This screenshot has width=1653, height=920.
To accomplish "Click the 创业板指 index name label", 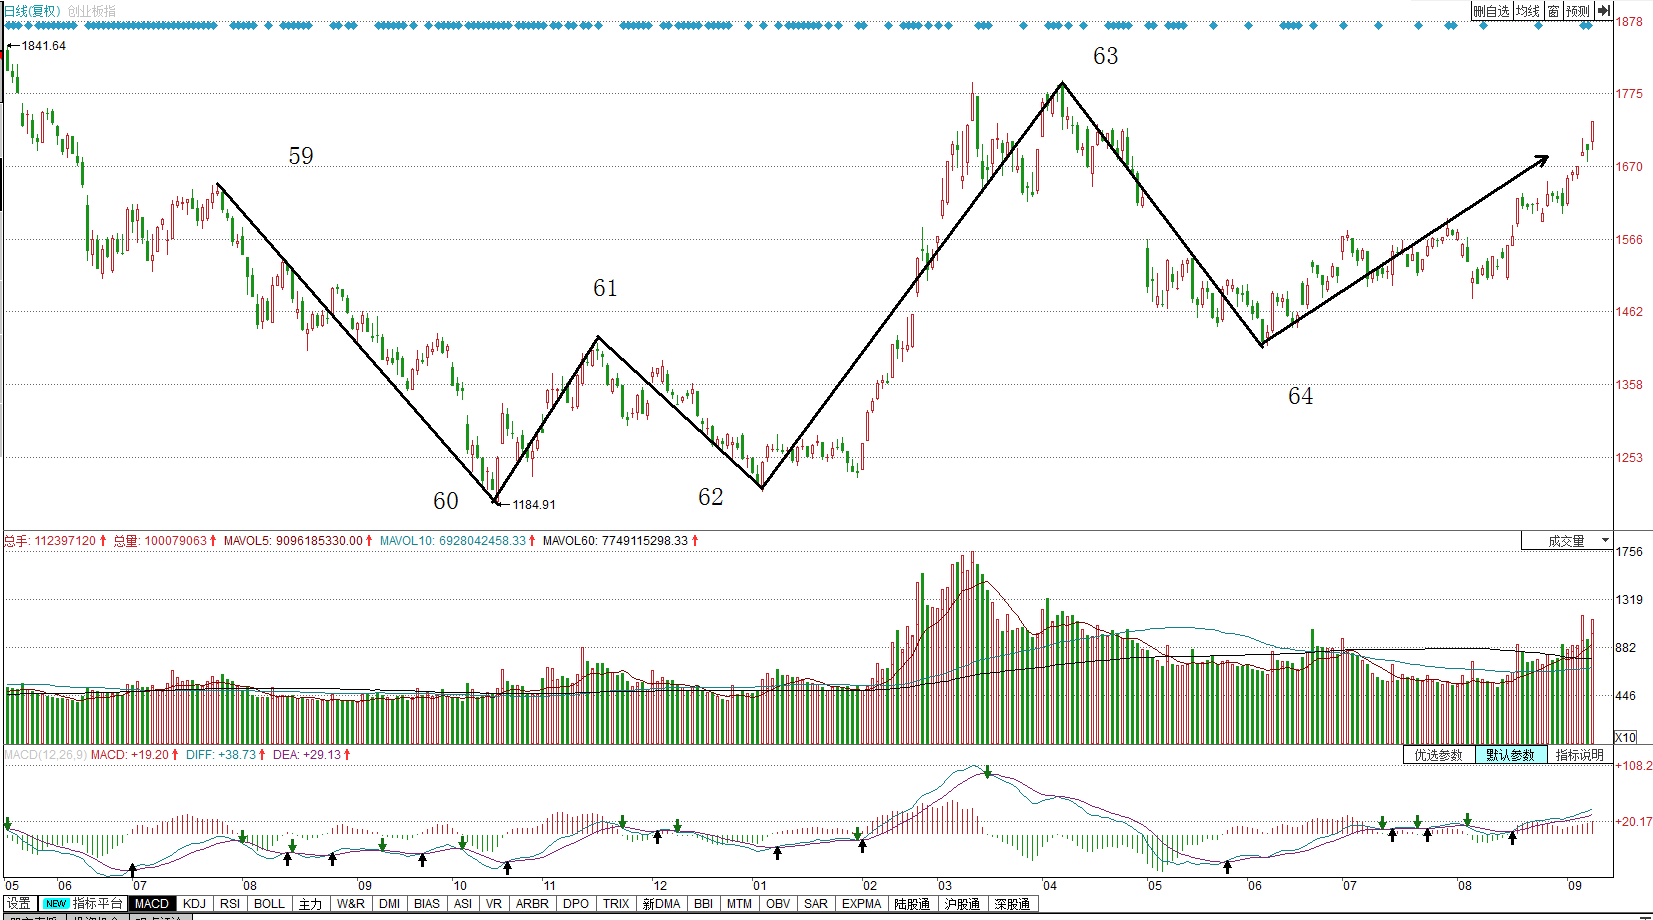I will pos(92,11).
